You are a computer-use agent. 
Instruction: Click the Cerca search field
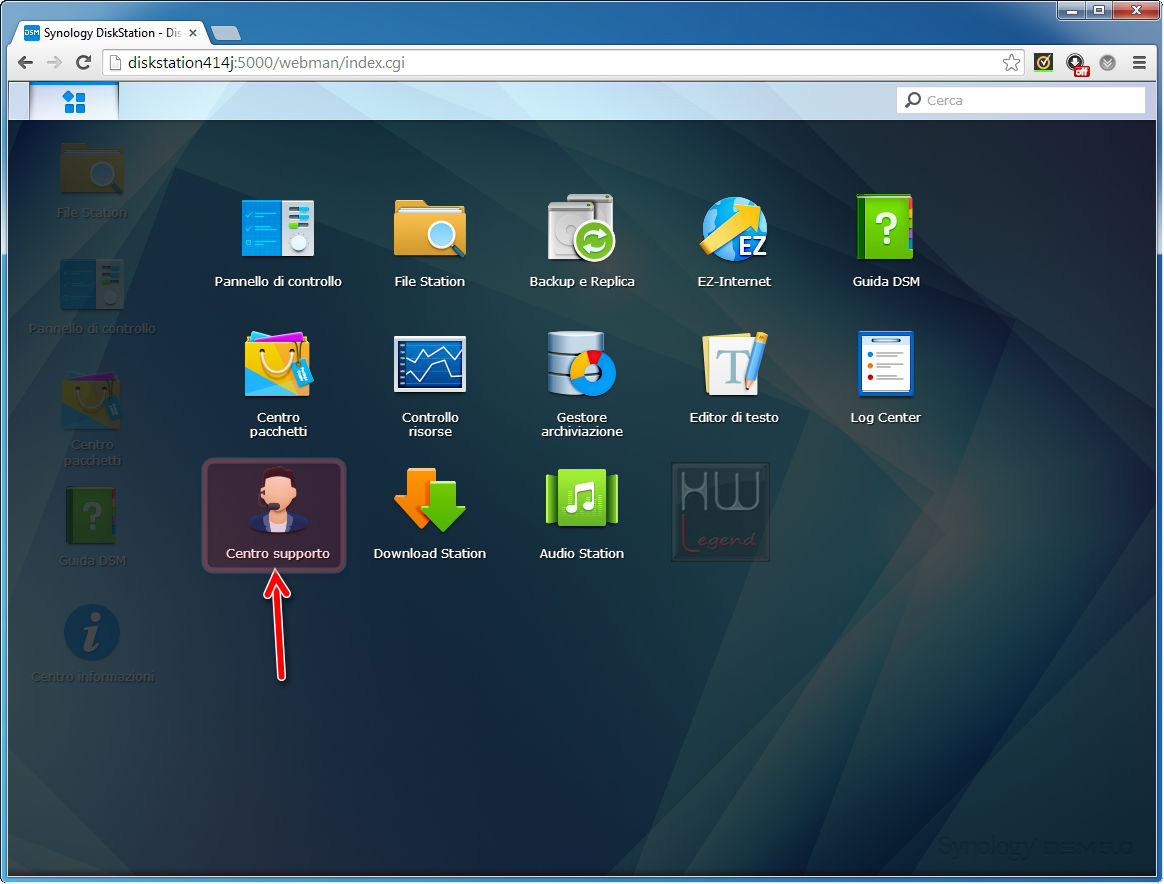1021,100
